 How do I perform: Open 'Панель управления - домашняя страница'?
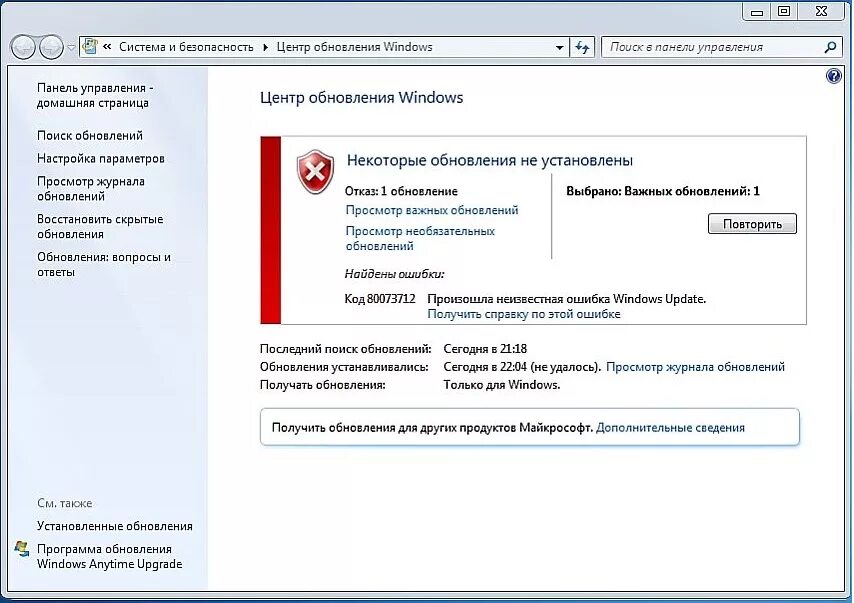tap(95, 95)
